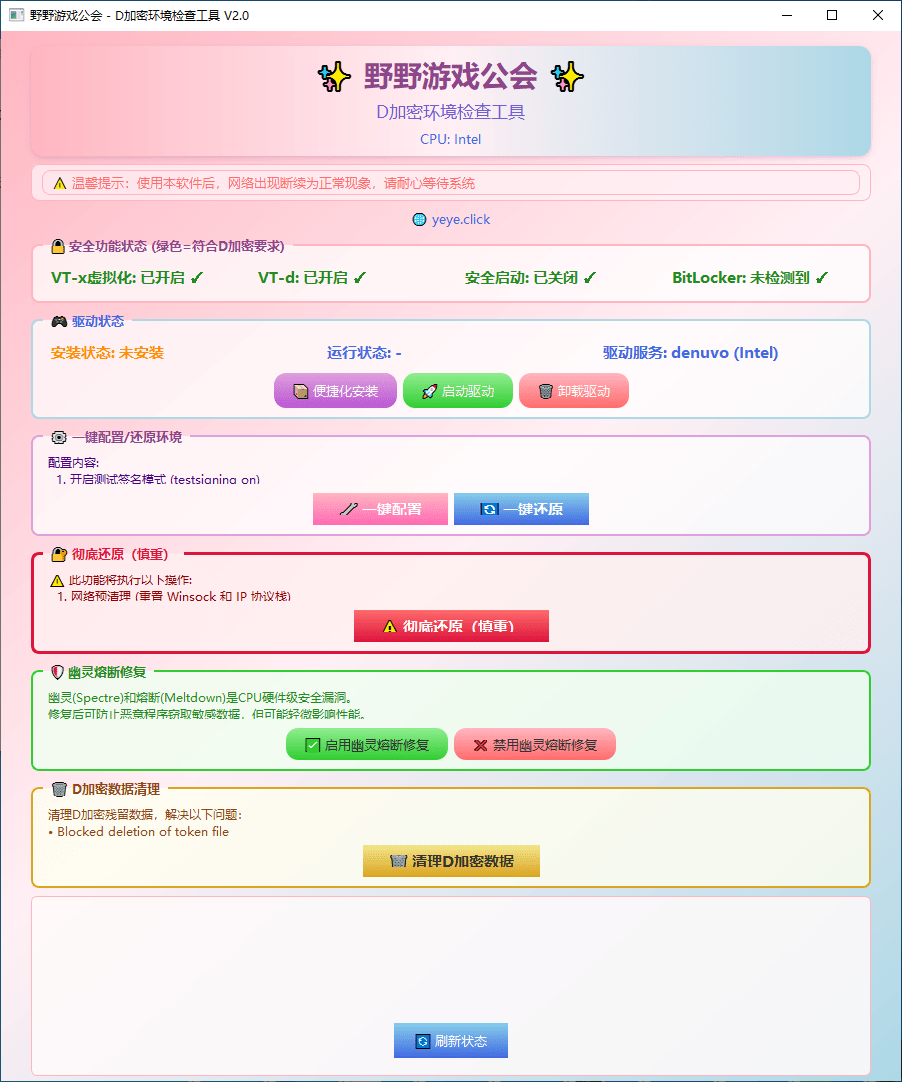Click the blue 一键还原 button
This screenshot has height=1082, width=902.
point(521,509)
